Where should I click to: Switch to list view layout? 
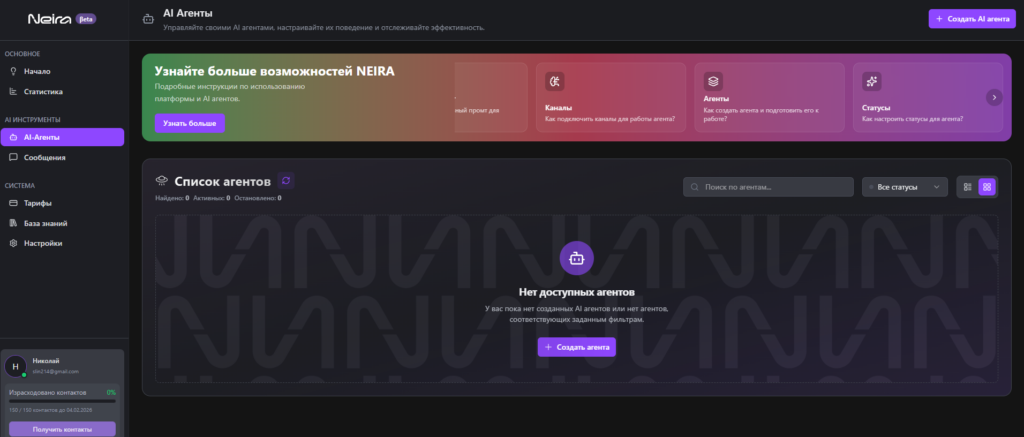click(968, 187)
